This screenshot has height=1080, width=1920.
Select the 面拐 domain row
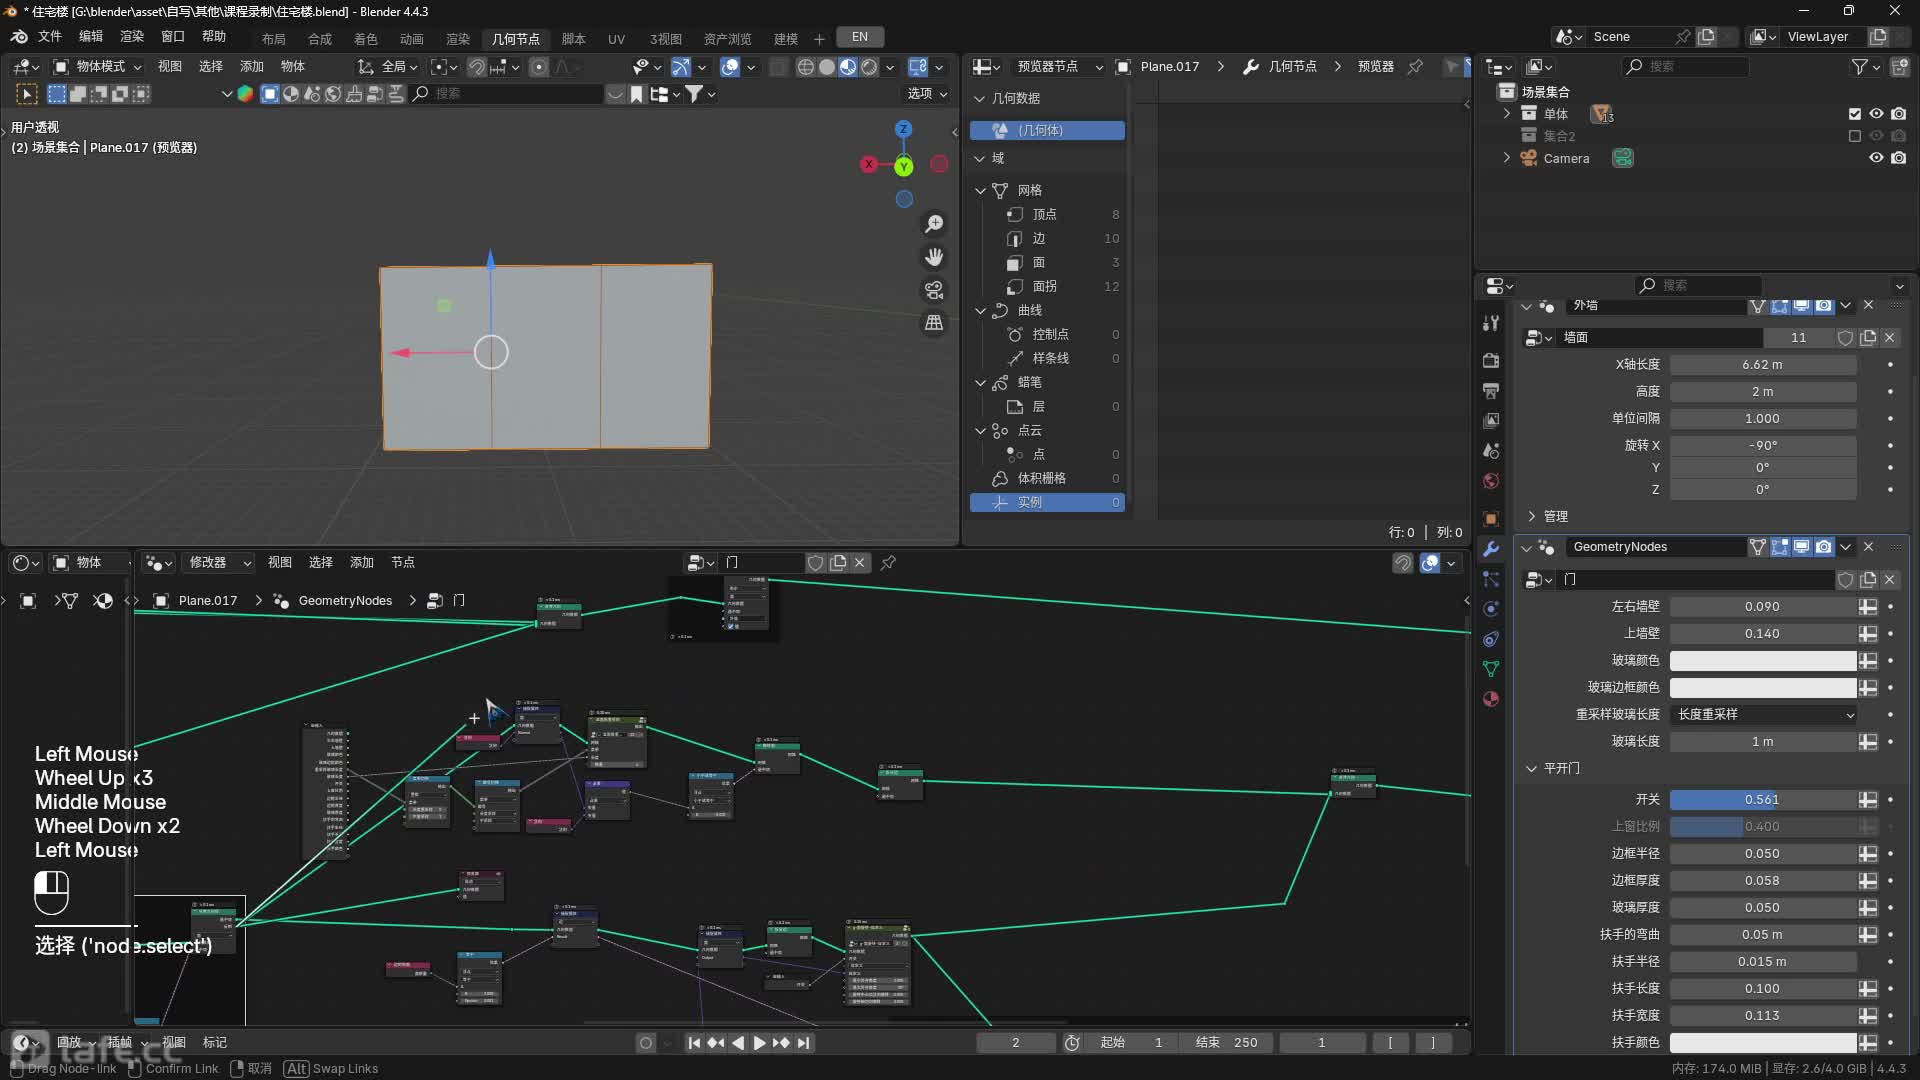pos(1047,287)
